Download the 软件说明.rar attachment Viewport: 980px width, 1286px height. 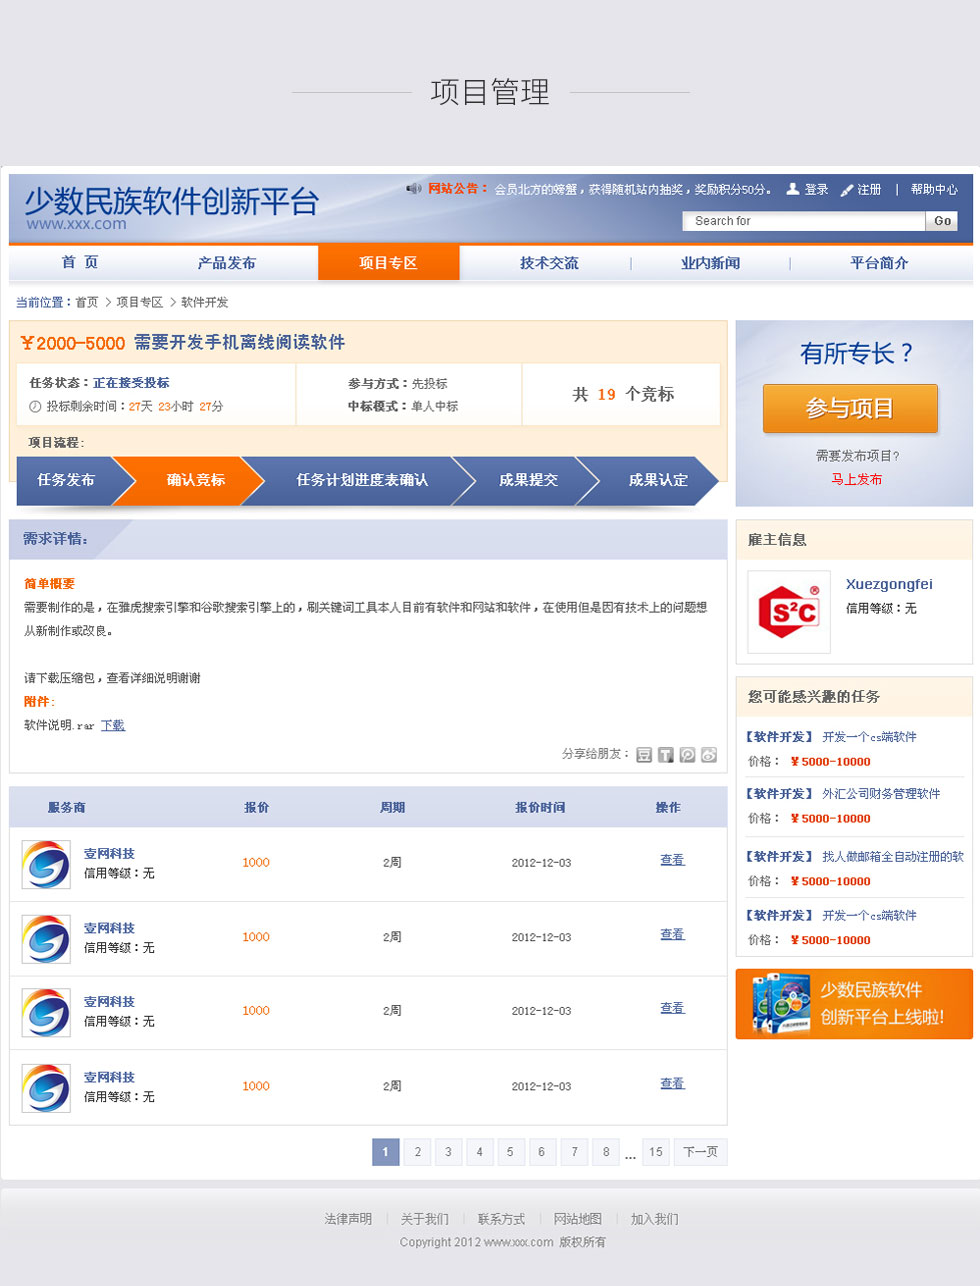[113, 725]
